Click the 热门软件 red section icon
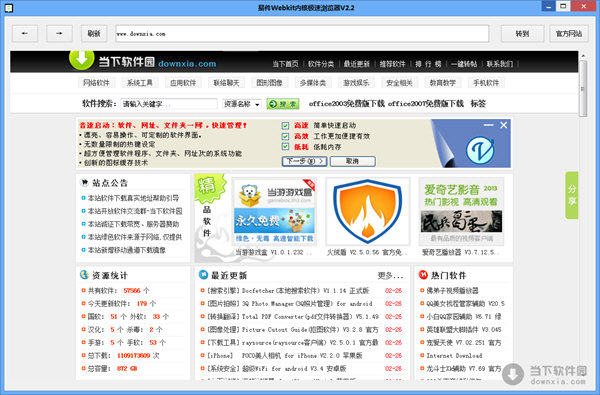This screenshot has height=395, width=600. pyautogui.click(x=423, y=275)
